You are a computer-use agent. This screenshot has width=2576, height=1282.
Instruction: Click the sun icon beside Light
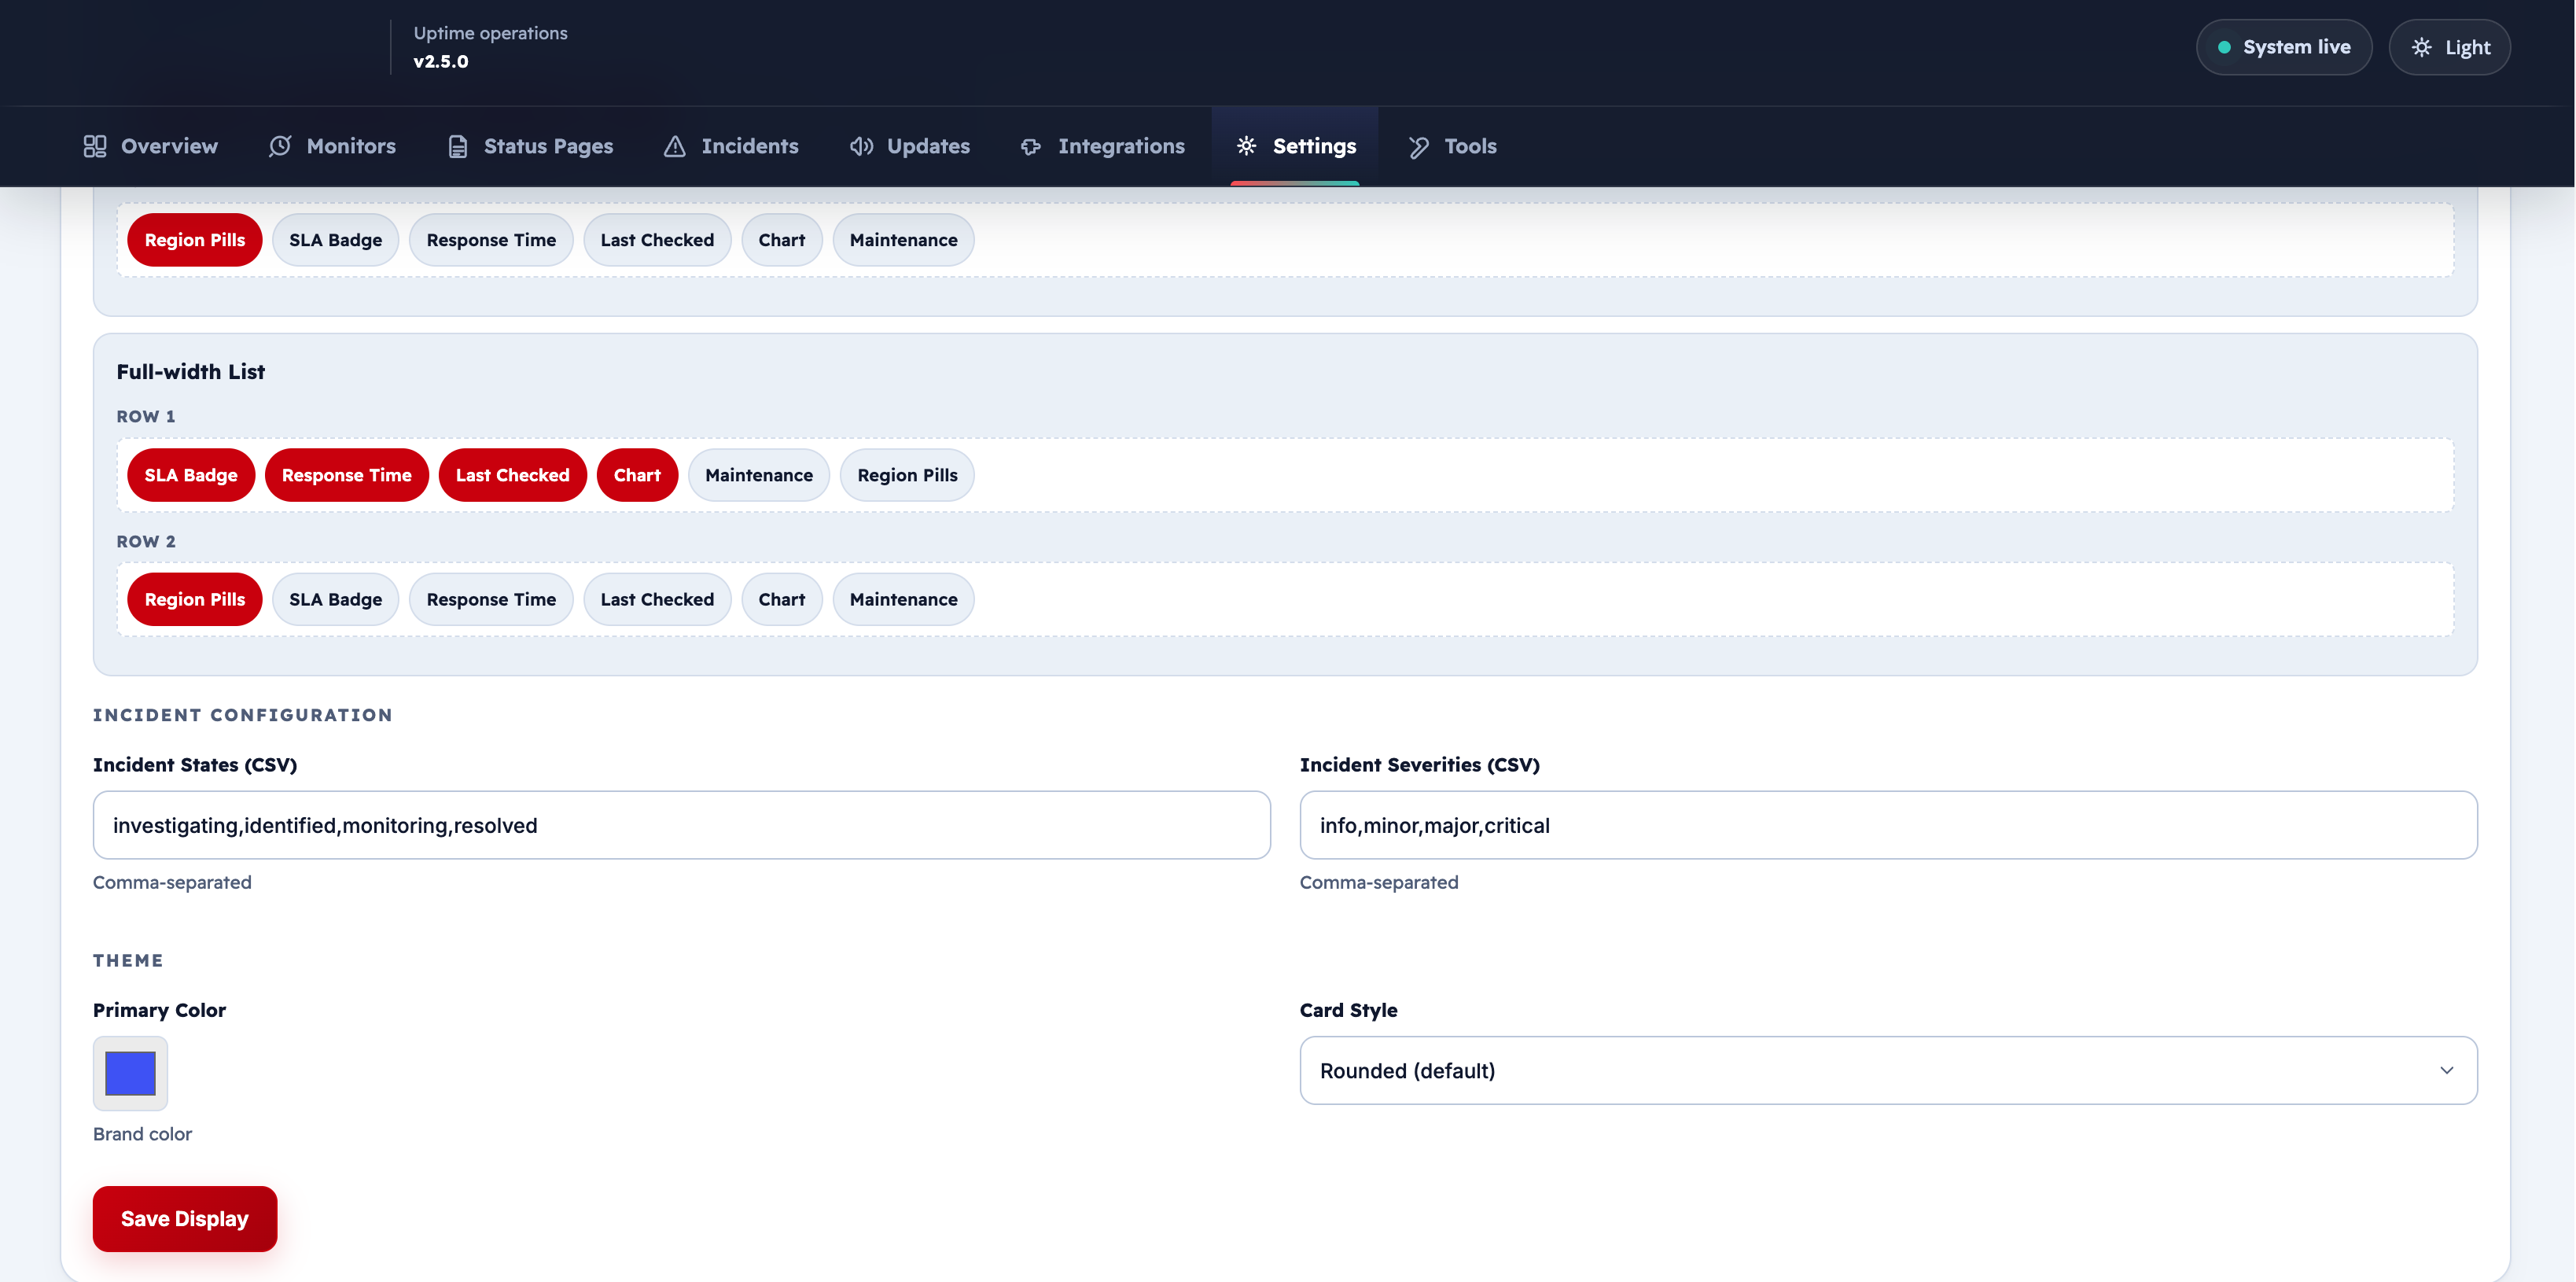[2421, 47]
